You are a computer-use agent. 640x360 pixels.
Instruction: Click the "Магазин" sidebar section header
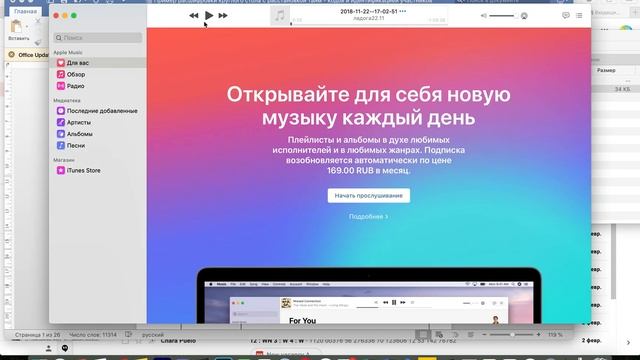click(x=64, y=160)
